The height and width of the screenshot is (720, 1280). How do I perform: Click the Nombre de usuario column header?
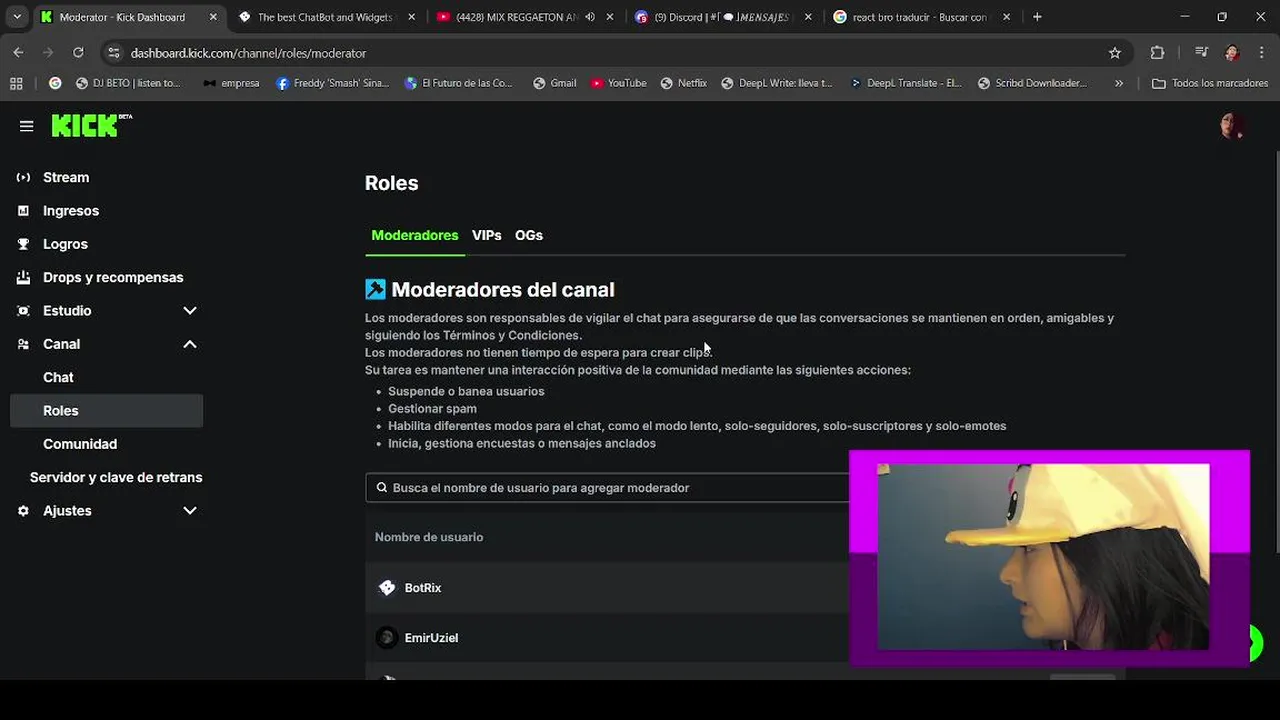429,537
